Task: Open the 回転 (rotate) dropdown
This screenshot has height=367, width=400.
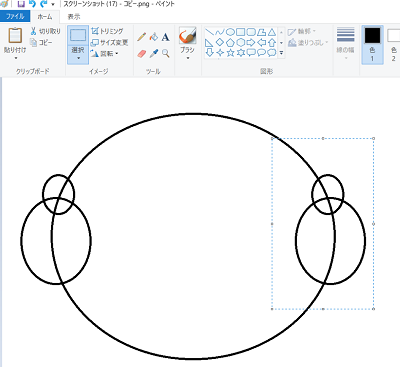Action: [x=105, y=53]
